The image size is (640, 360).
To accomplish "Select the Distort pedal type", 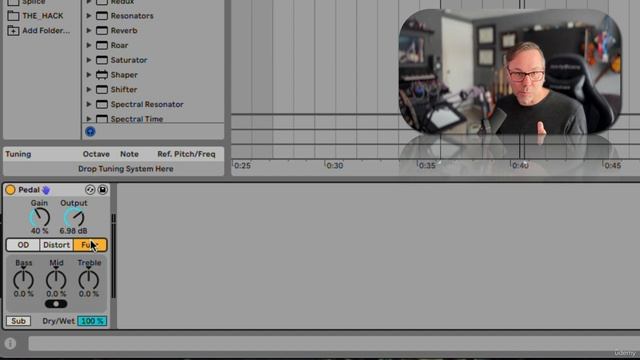I will tap(56, 245).
